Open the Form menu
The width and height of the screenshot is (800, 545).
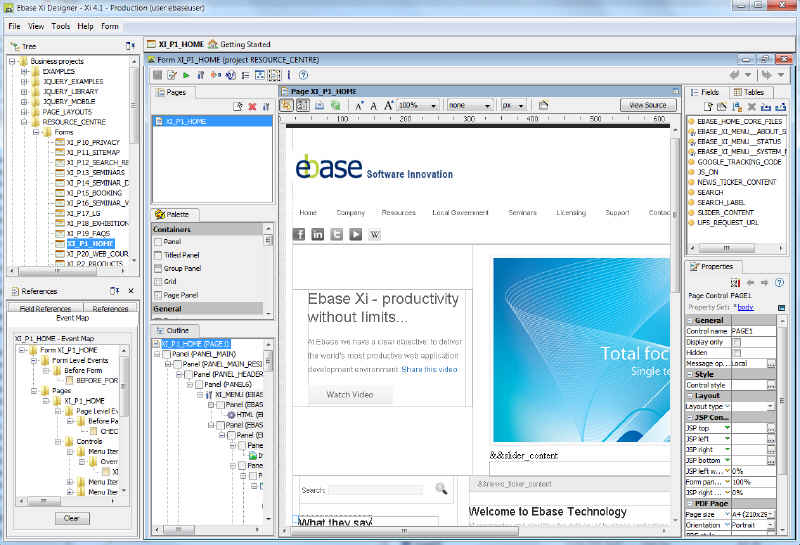[110, 26]
